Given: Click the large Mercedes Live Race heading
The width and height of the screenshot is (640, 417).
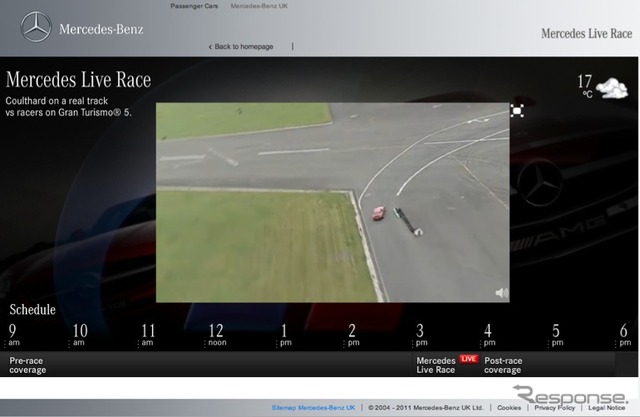Looking at the screenshot, I should click(78, 79).
